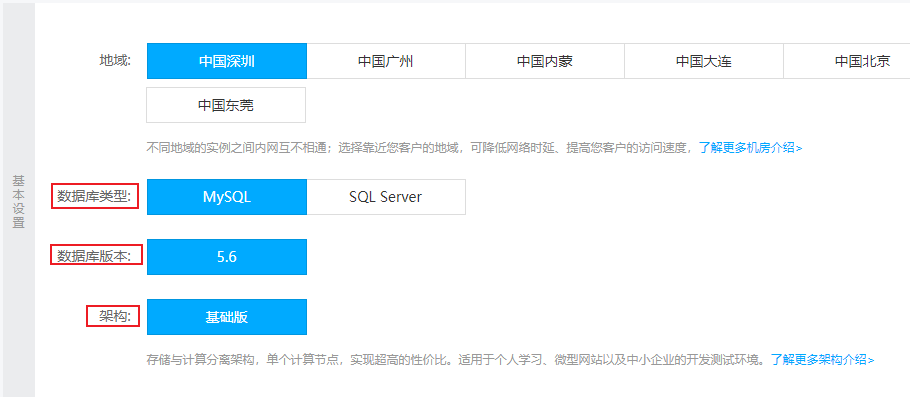This screenshot has height=397, width=910.
Task: Select the 中国深圳 region option
Action: [226, 61]
